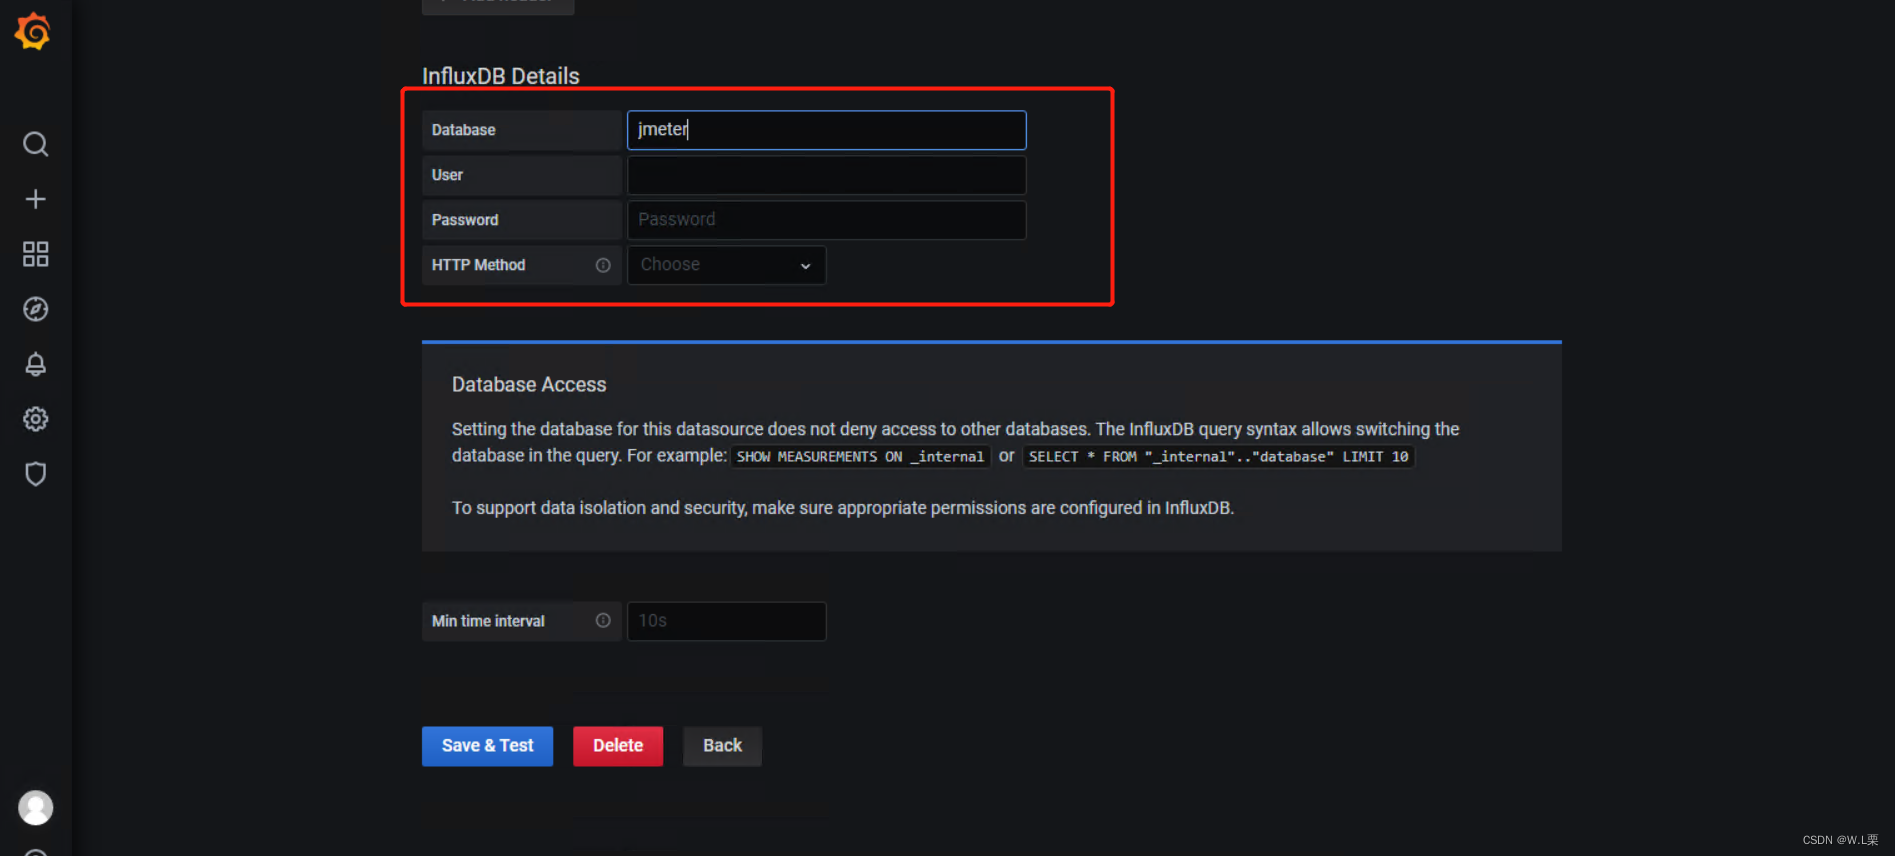1895x856 pixels.
Task: Select the Database Access heading text
Action: (x=529, y=385)
